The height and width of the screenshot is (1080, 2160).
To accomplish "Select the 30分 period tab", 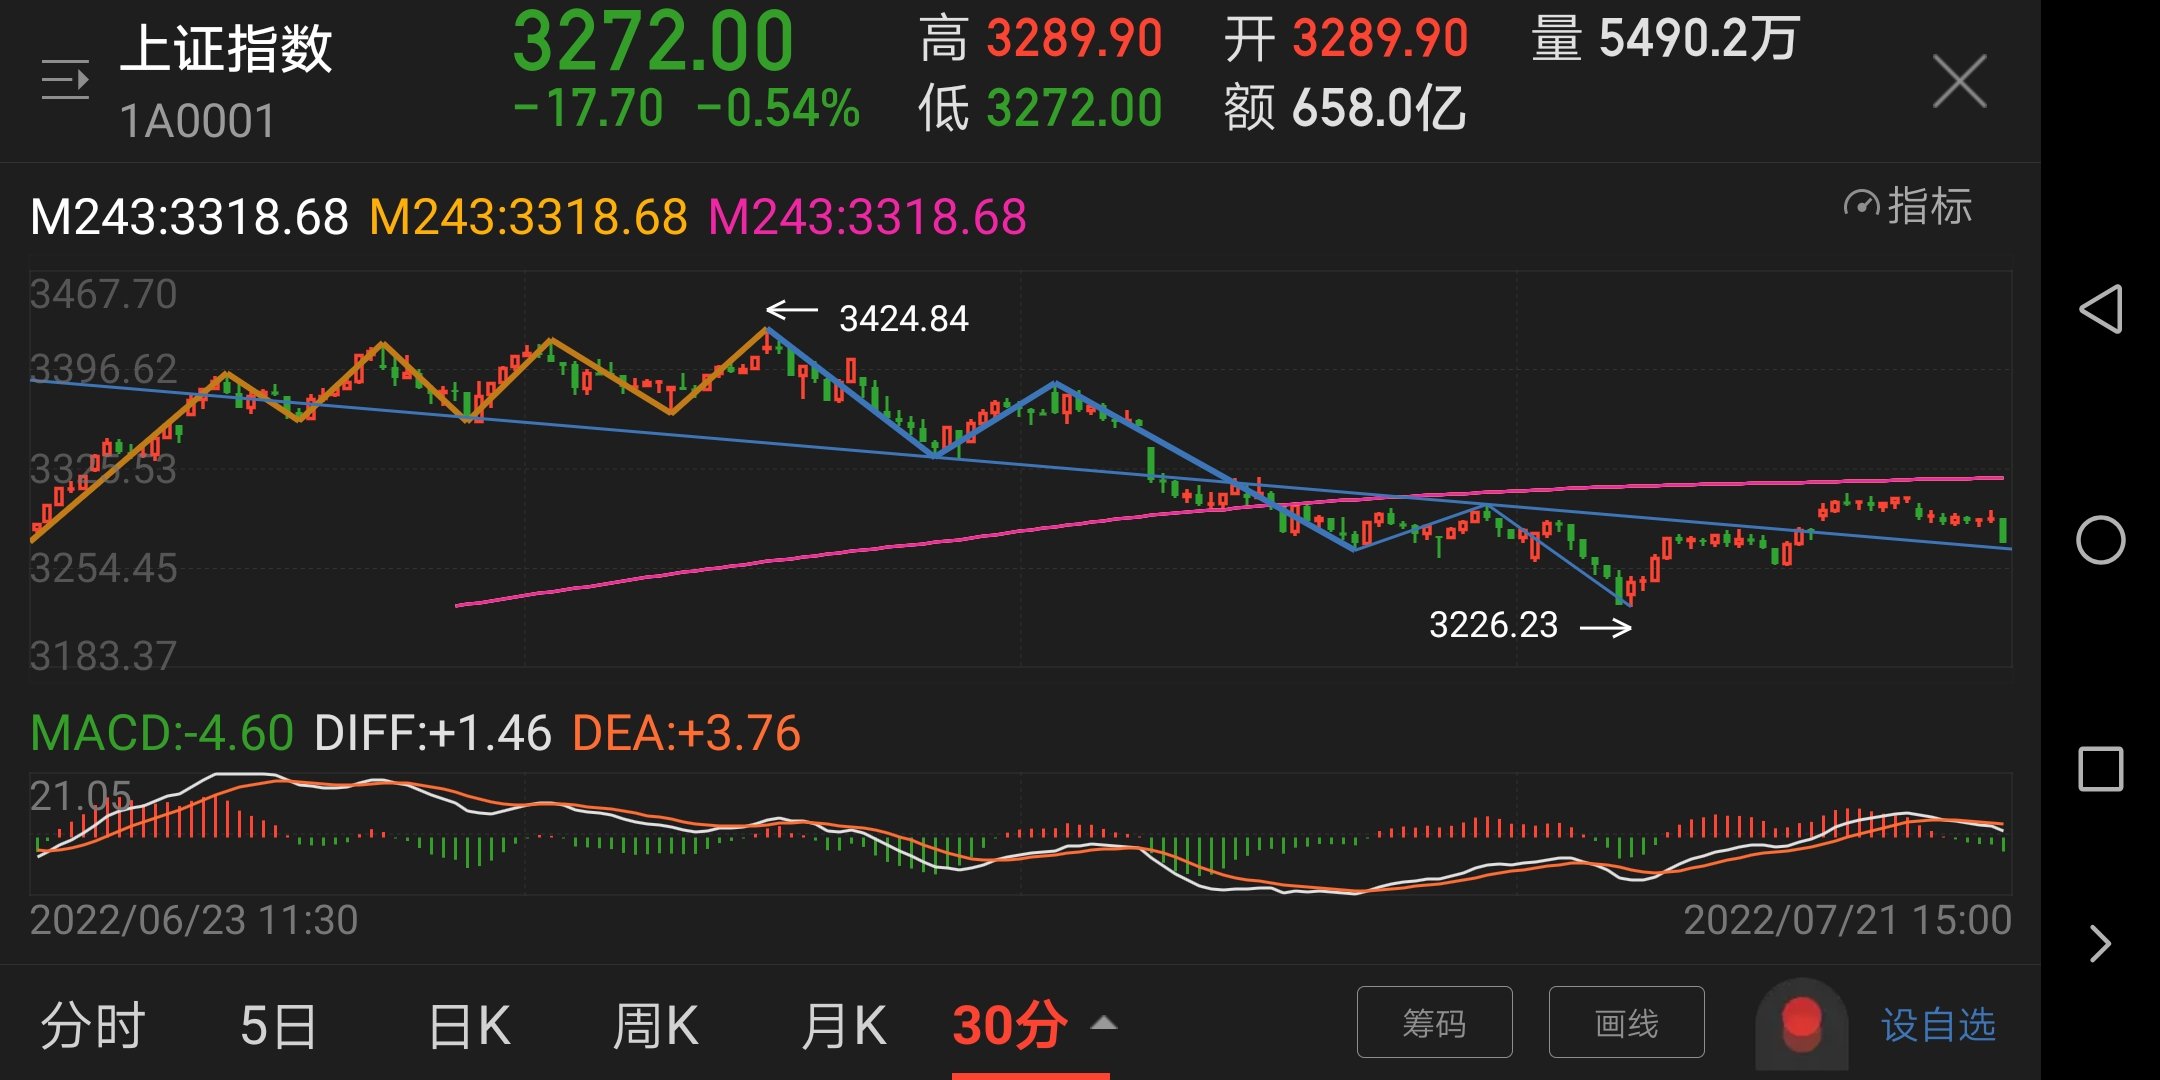I will (x=1010, y=1026).
